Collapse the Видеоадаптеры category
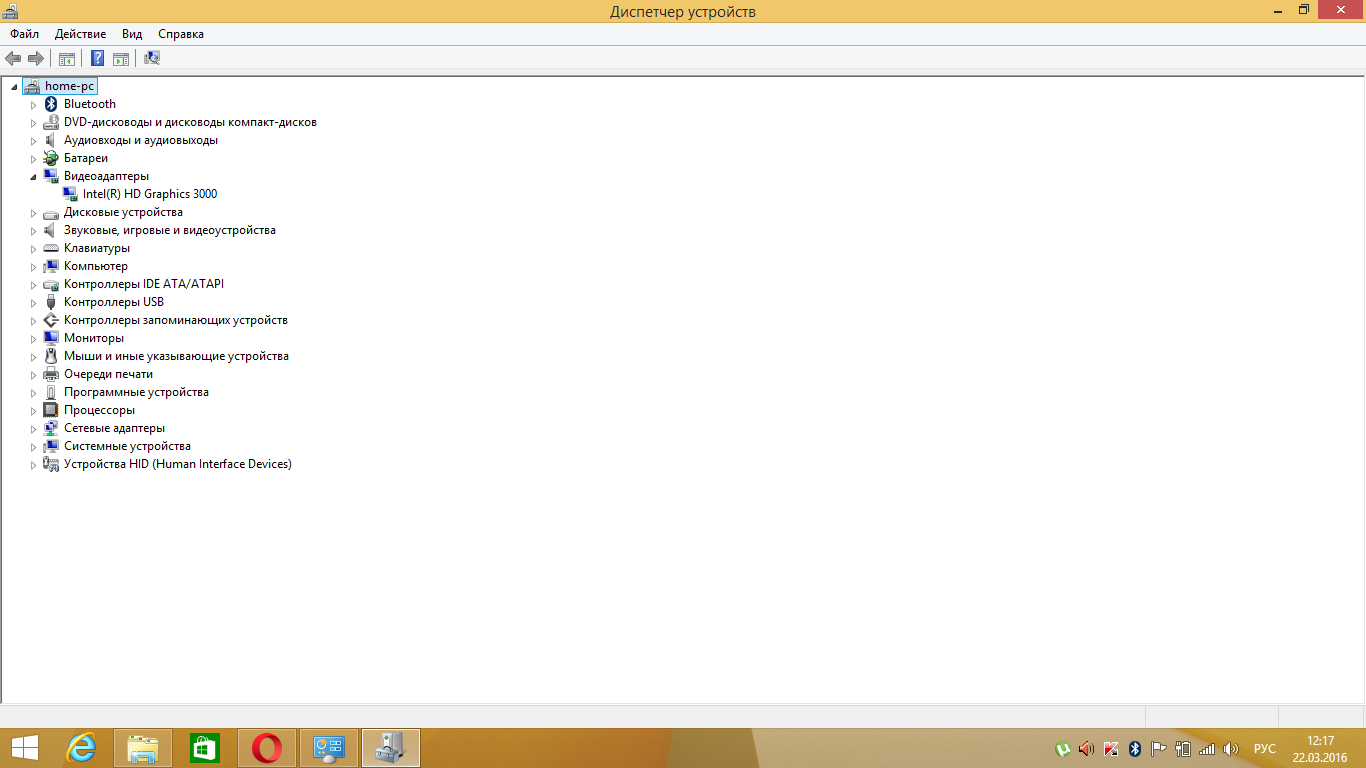 point(33,177)
